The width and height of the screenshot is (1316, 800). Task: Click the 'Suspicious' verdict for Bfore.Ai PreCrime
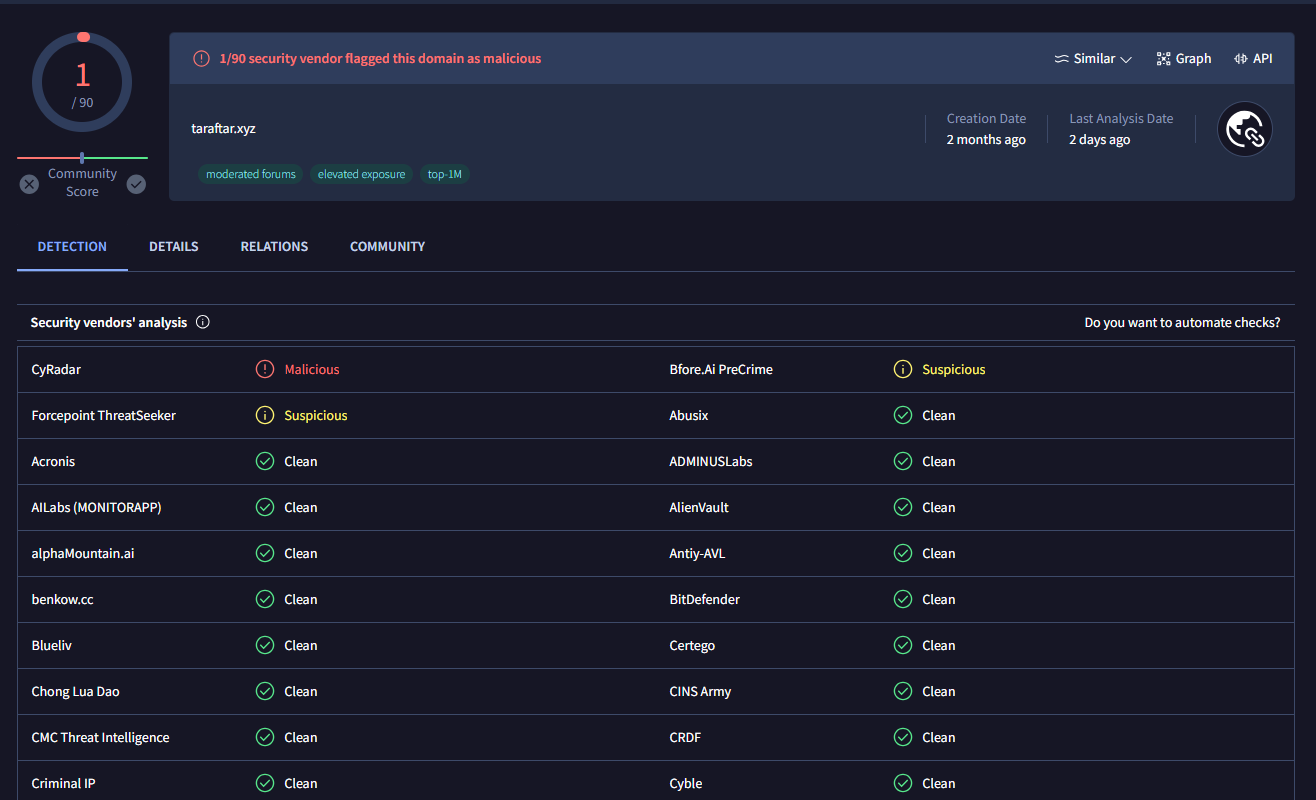(954, 369)
